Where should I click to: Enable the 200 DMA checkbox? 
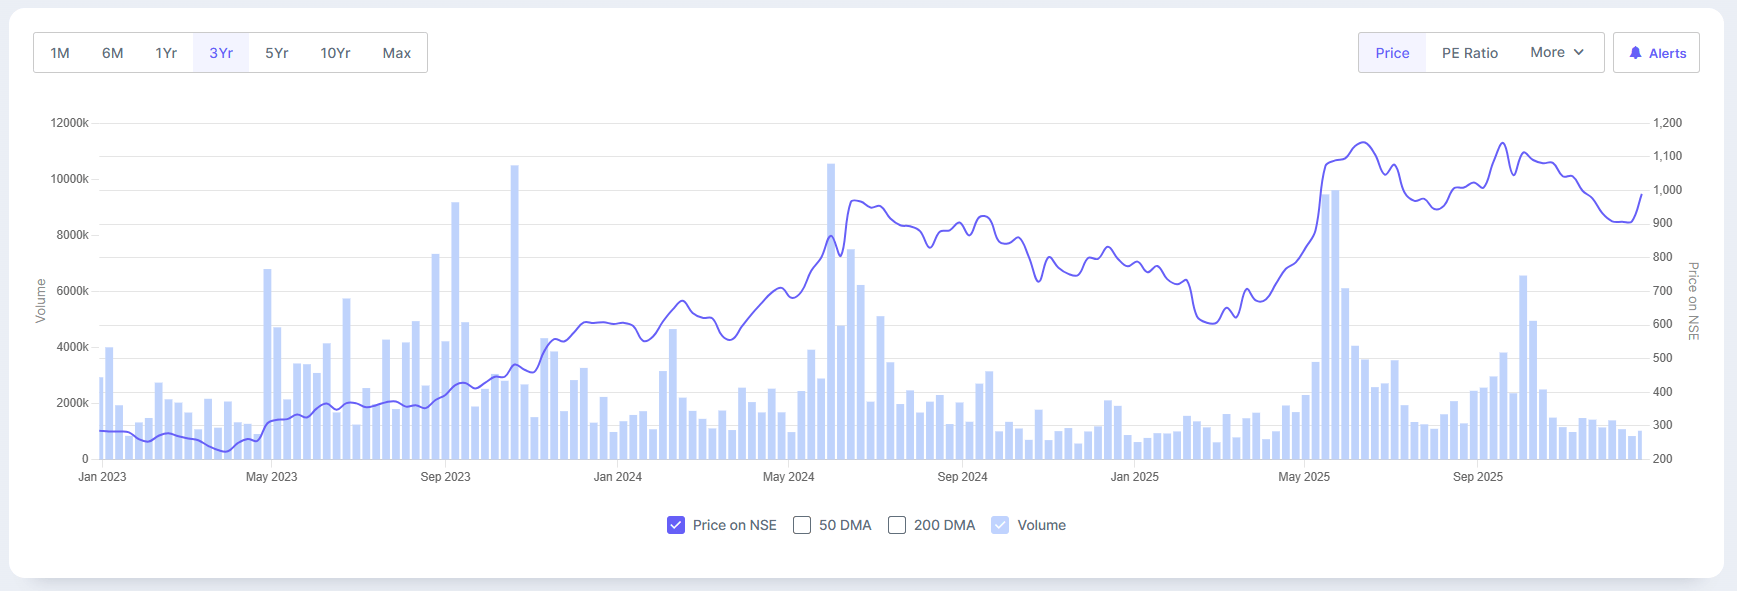pos(897,525)
